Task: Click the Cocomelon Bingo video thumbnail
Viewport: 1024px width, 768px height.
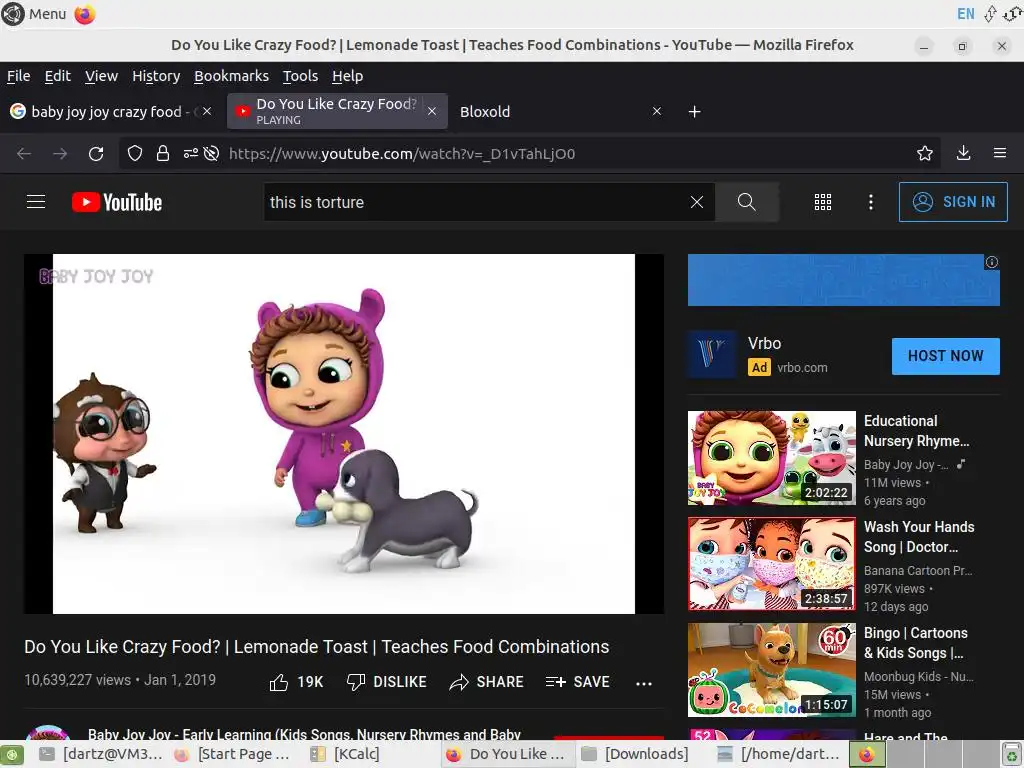Action: (771, 669)
